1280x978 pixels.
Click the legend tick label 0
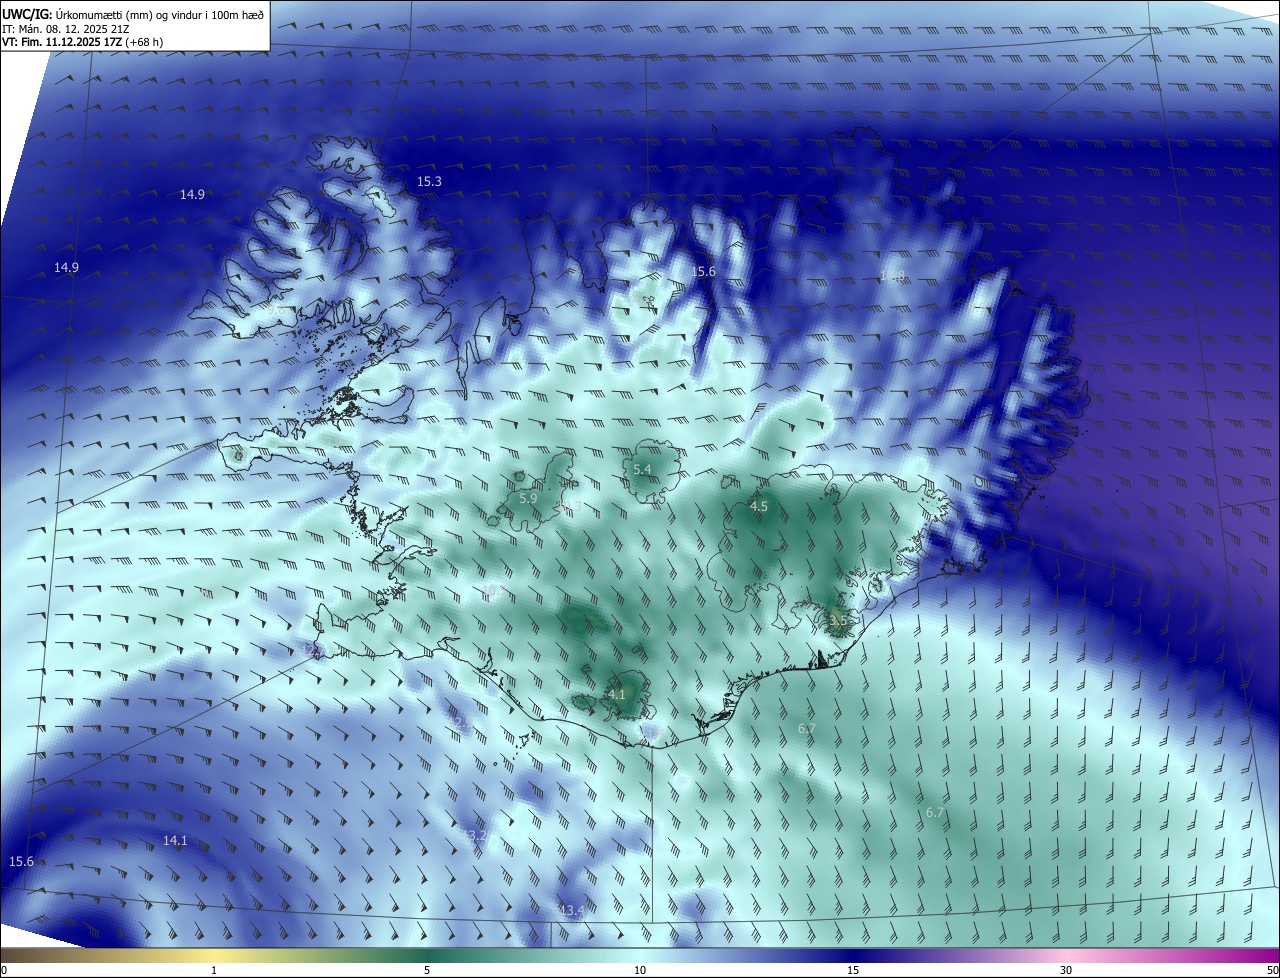pyautogui.click(x=4, y=970)
